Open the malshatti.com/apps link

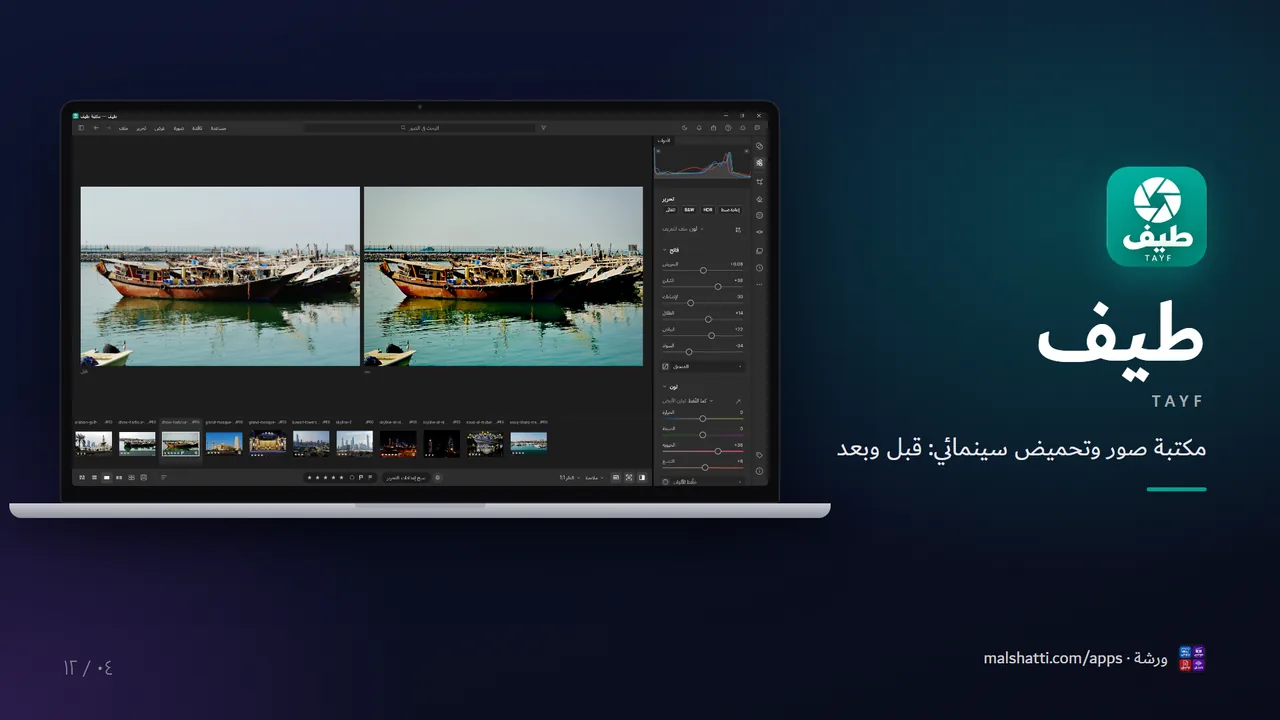[x=1054, y=659]
